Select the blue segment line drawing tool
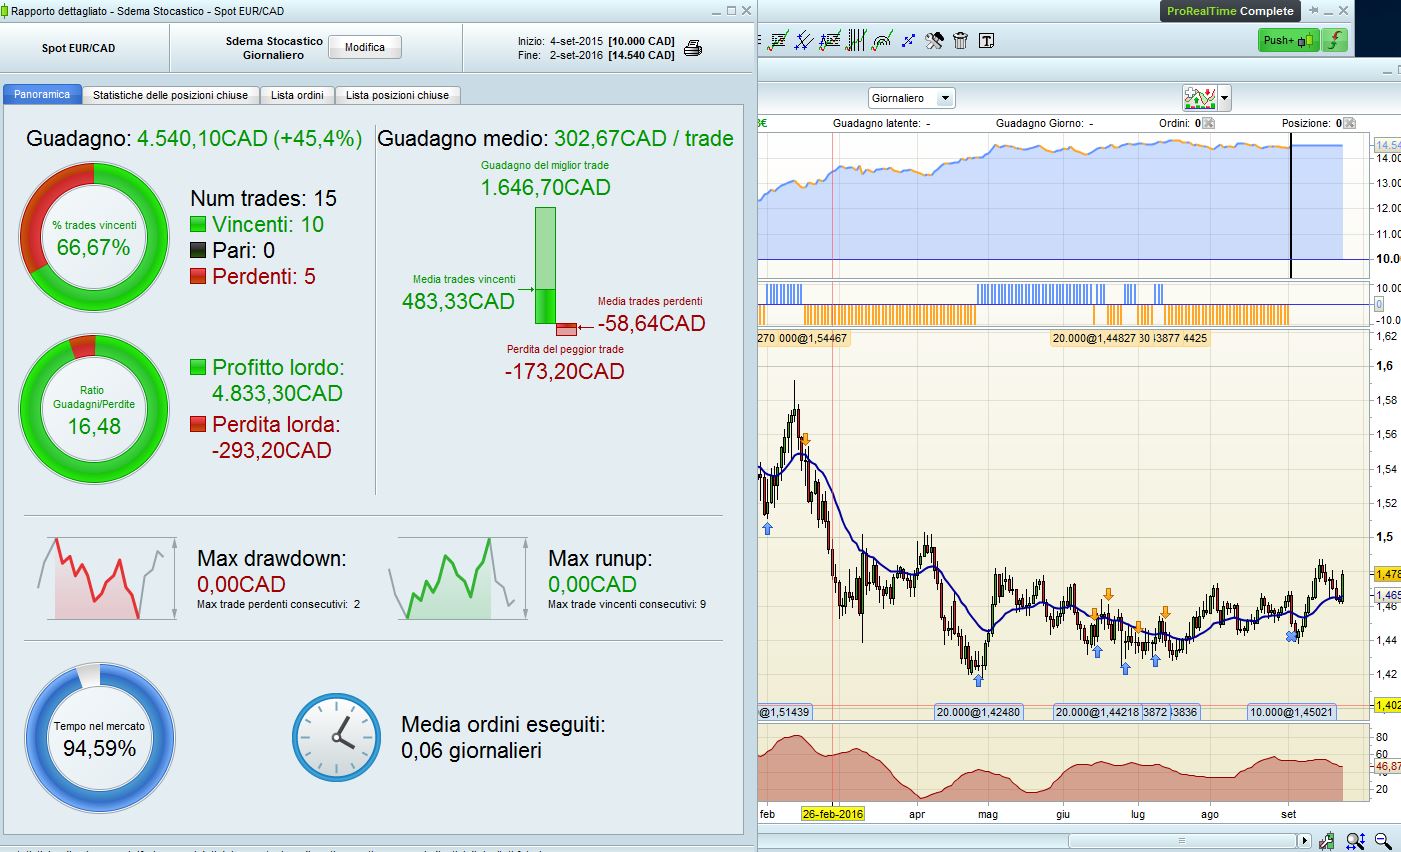1401x852 pixels. [x=908, y=41]
